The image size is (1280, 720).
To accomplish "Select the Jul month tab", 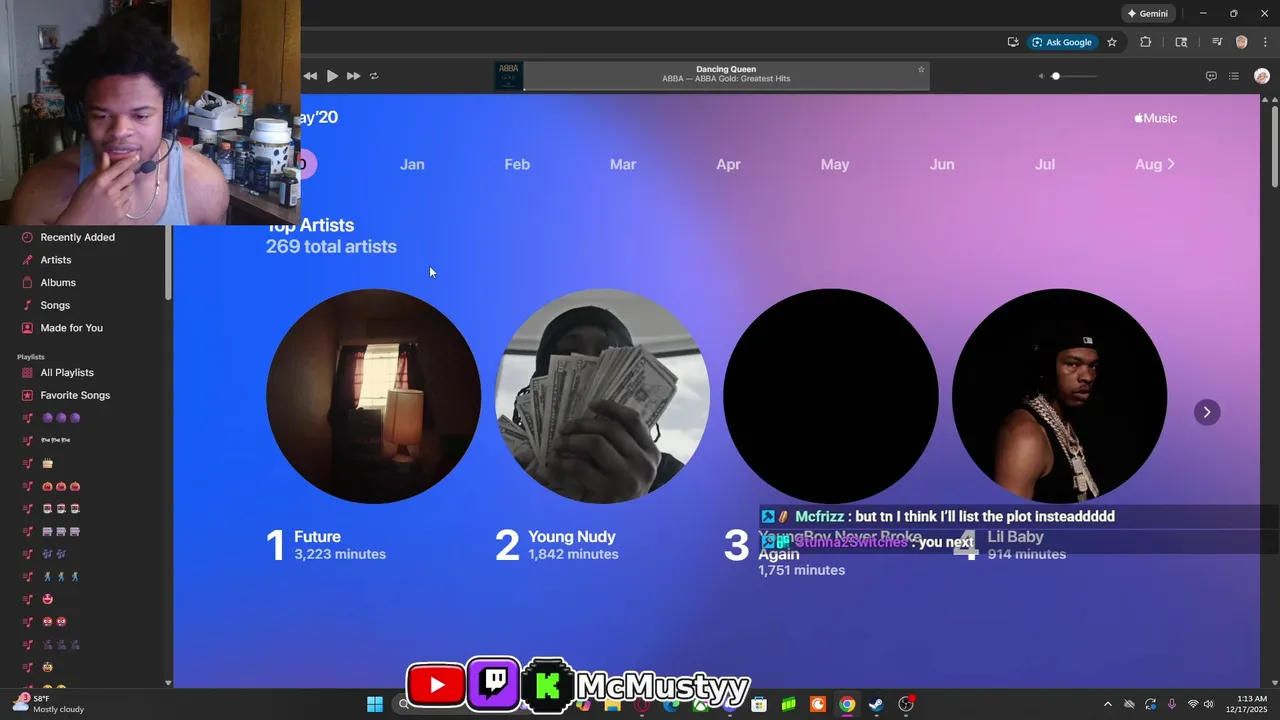I will pyautogui.click(x=1045, y=164).
